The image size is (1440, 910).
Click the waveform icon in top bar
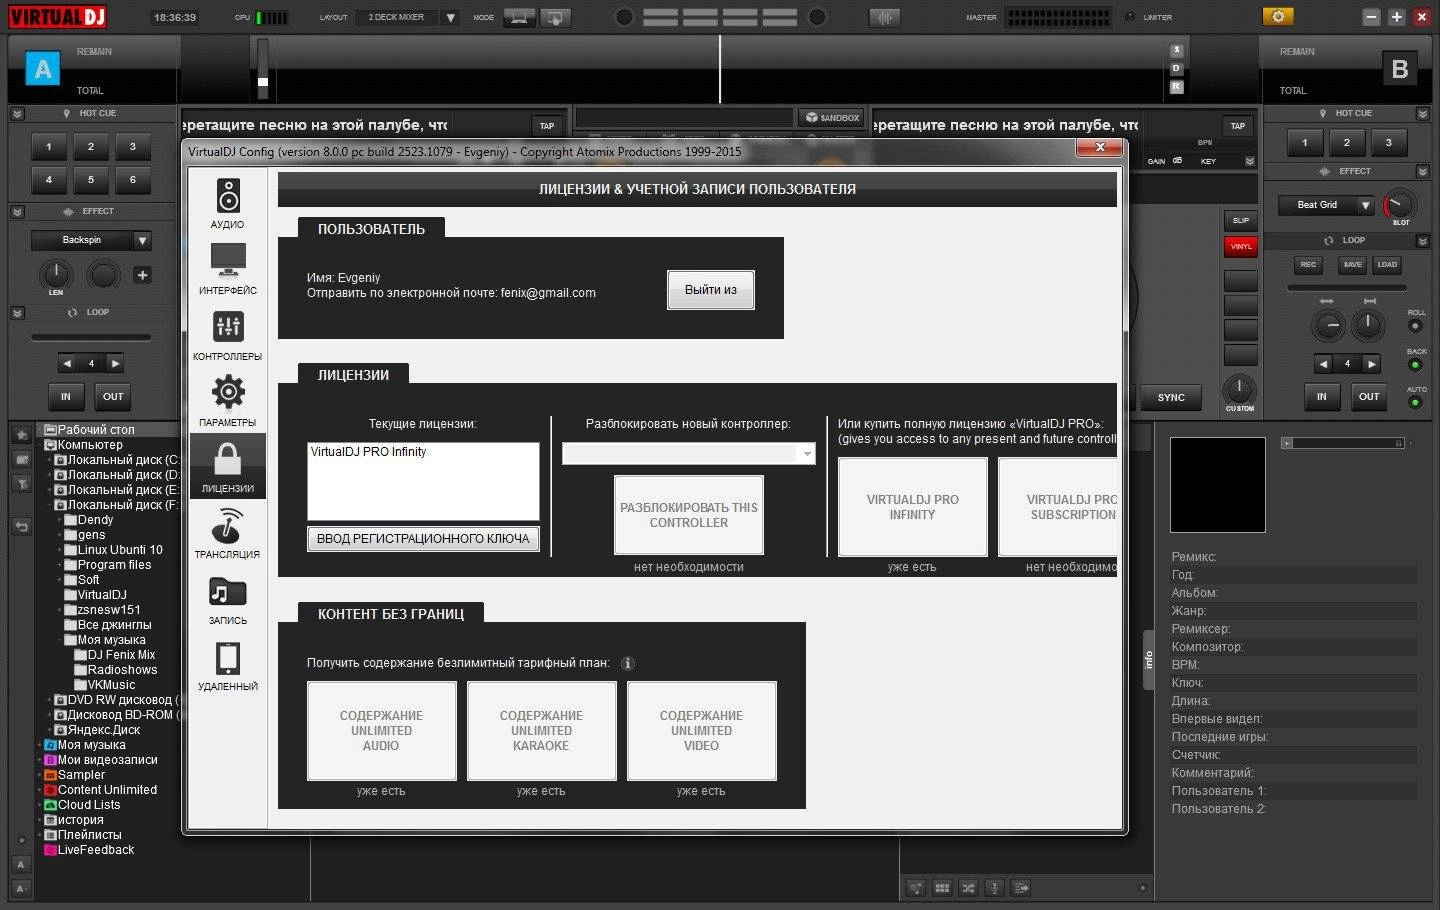(x=885, y=17)
